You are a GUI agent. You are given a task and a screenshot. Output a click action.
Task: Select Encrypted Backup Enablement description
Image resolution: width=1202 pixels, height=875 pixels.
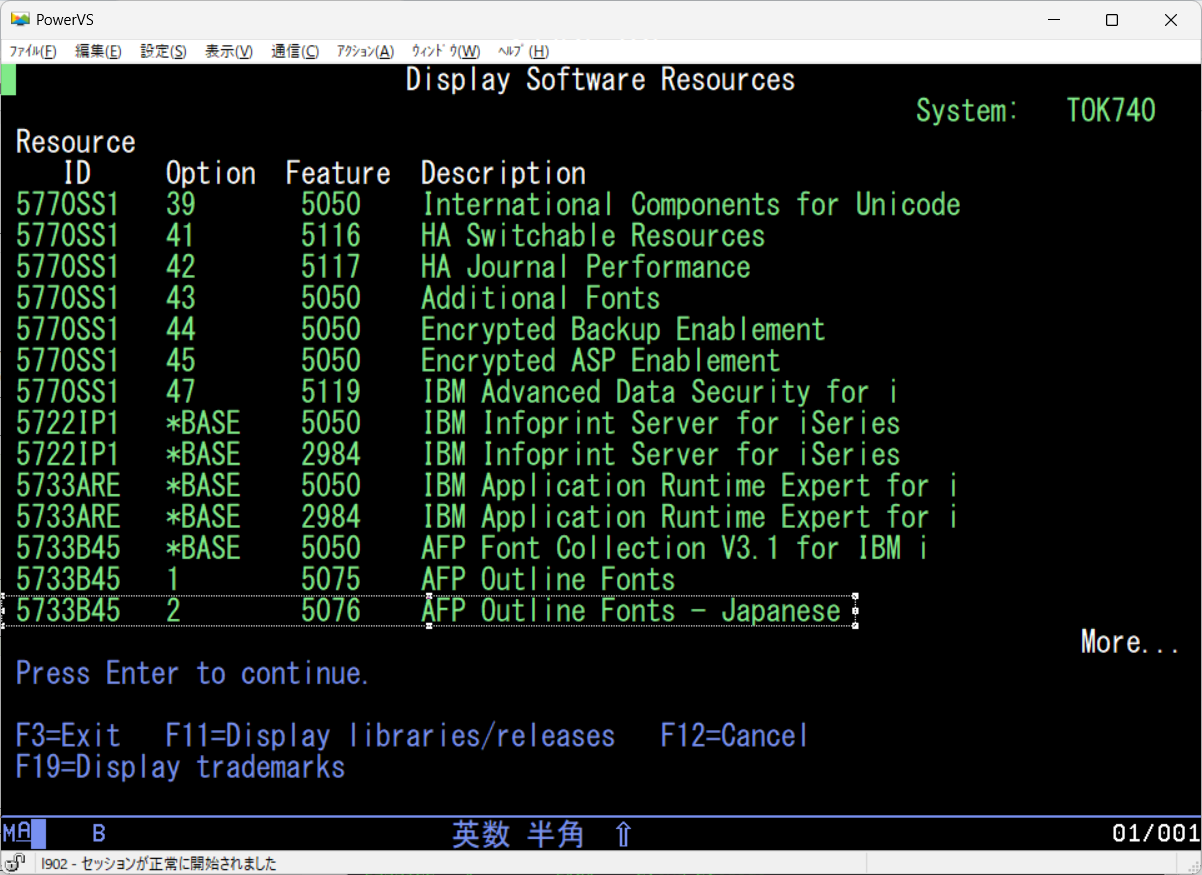click(x=623, y=329)
